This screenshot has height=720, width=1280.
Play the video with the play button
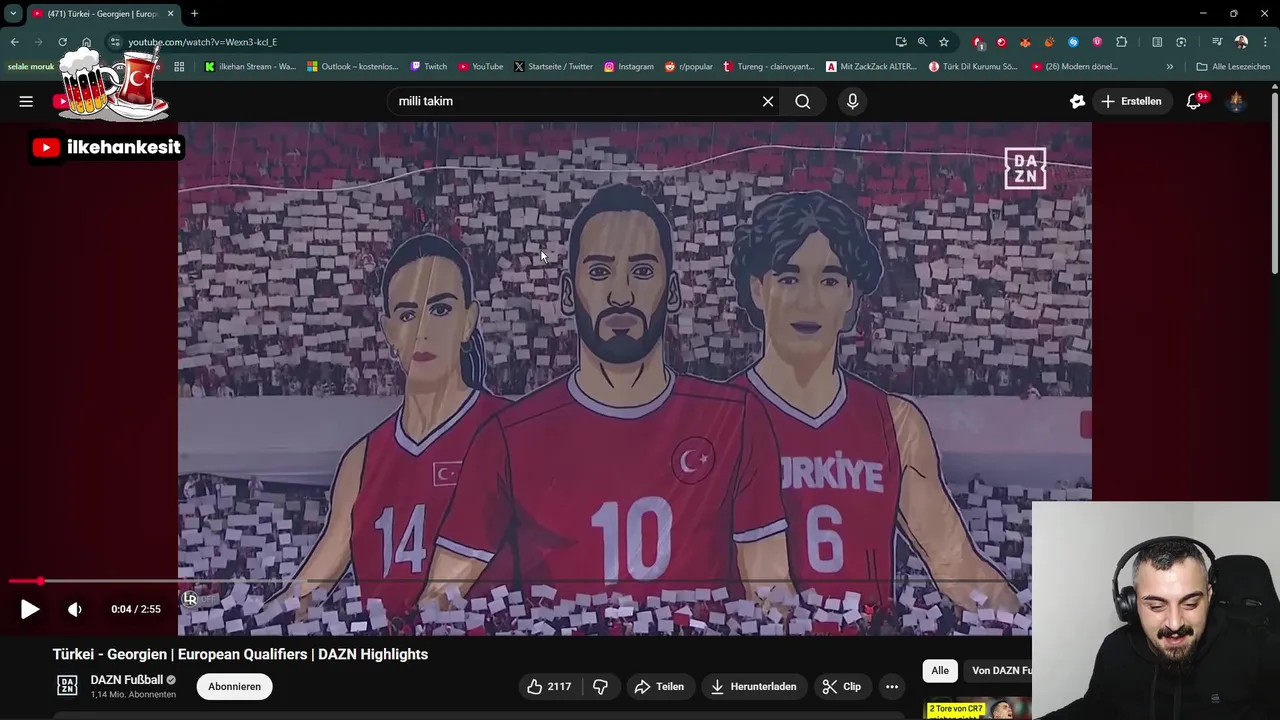30,609
